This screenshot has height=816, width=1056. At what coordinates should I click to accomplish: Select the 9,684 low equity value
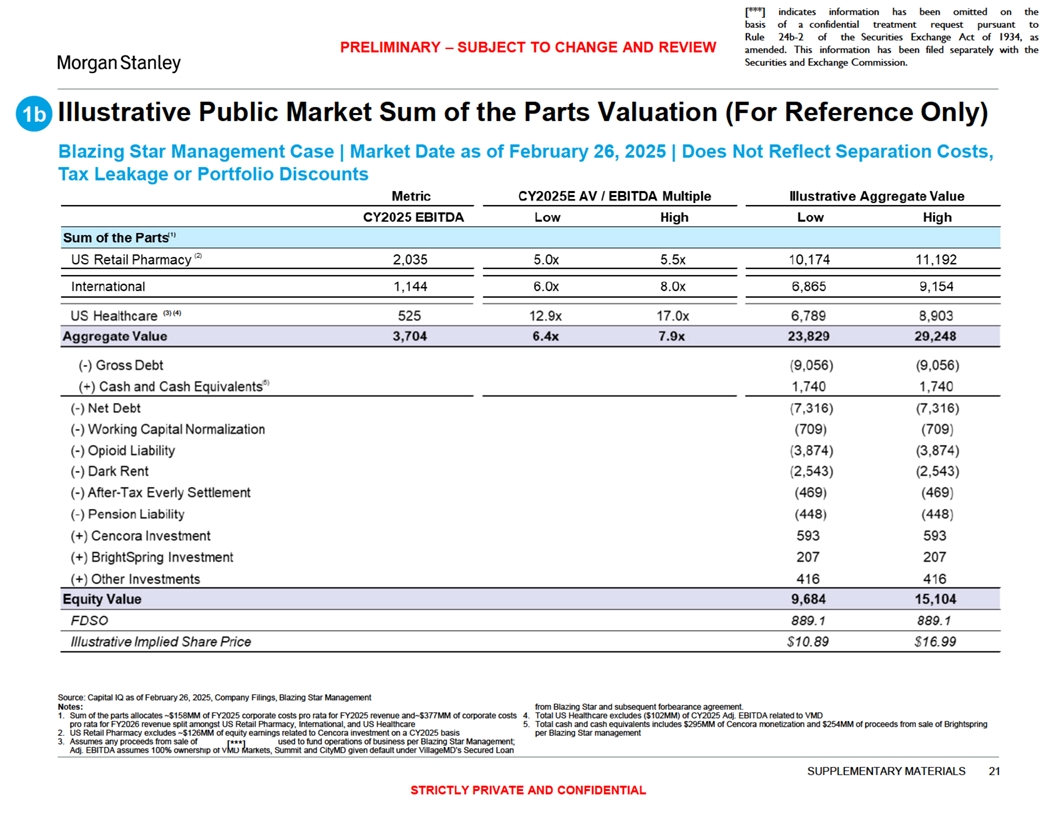[808, 599]
